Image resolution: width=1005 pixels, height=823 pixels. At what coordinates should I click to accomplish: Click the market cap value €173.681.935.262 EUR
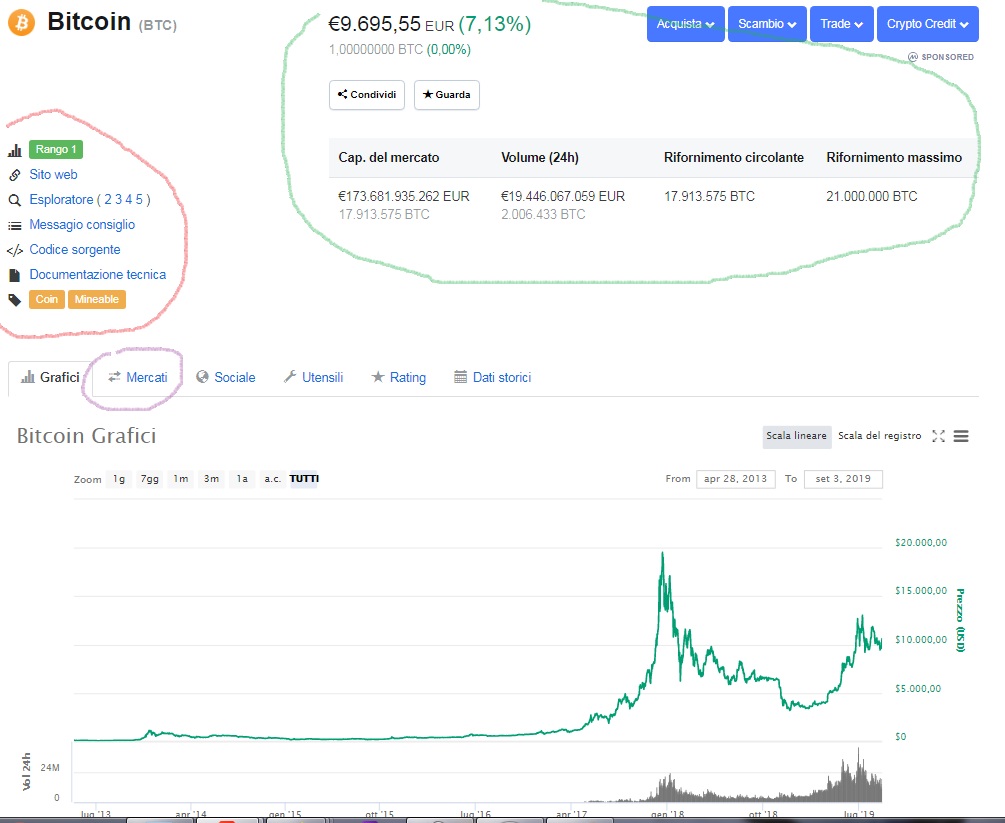coord(404,196)
